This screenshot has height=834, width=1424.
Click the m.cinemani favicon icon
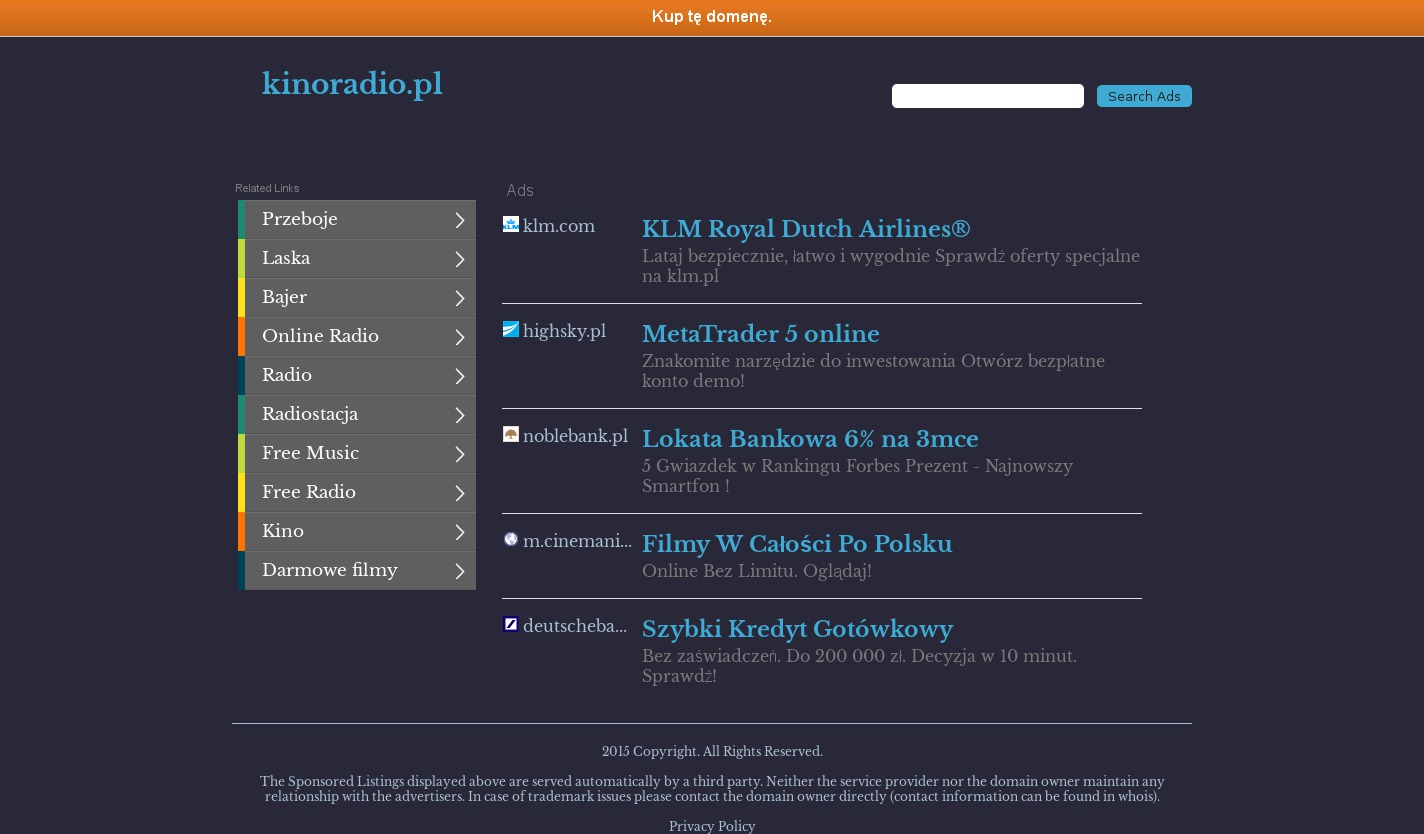tap(510, 540)
